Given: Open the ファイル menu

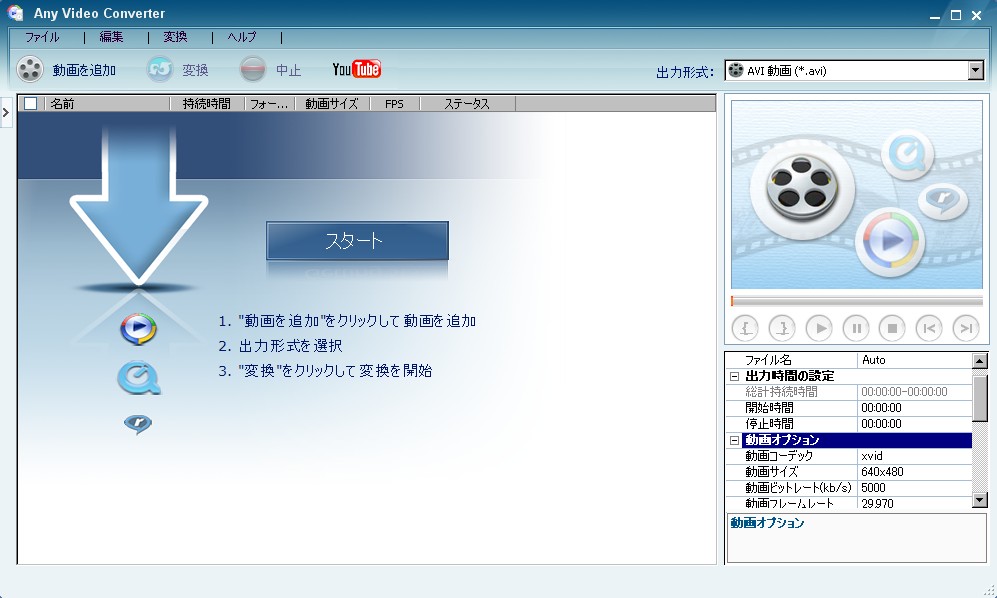Looking at the screenshot, I should 42,37.
